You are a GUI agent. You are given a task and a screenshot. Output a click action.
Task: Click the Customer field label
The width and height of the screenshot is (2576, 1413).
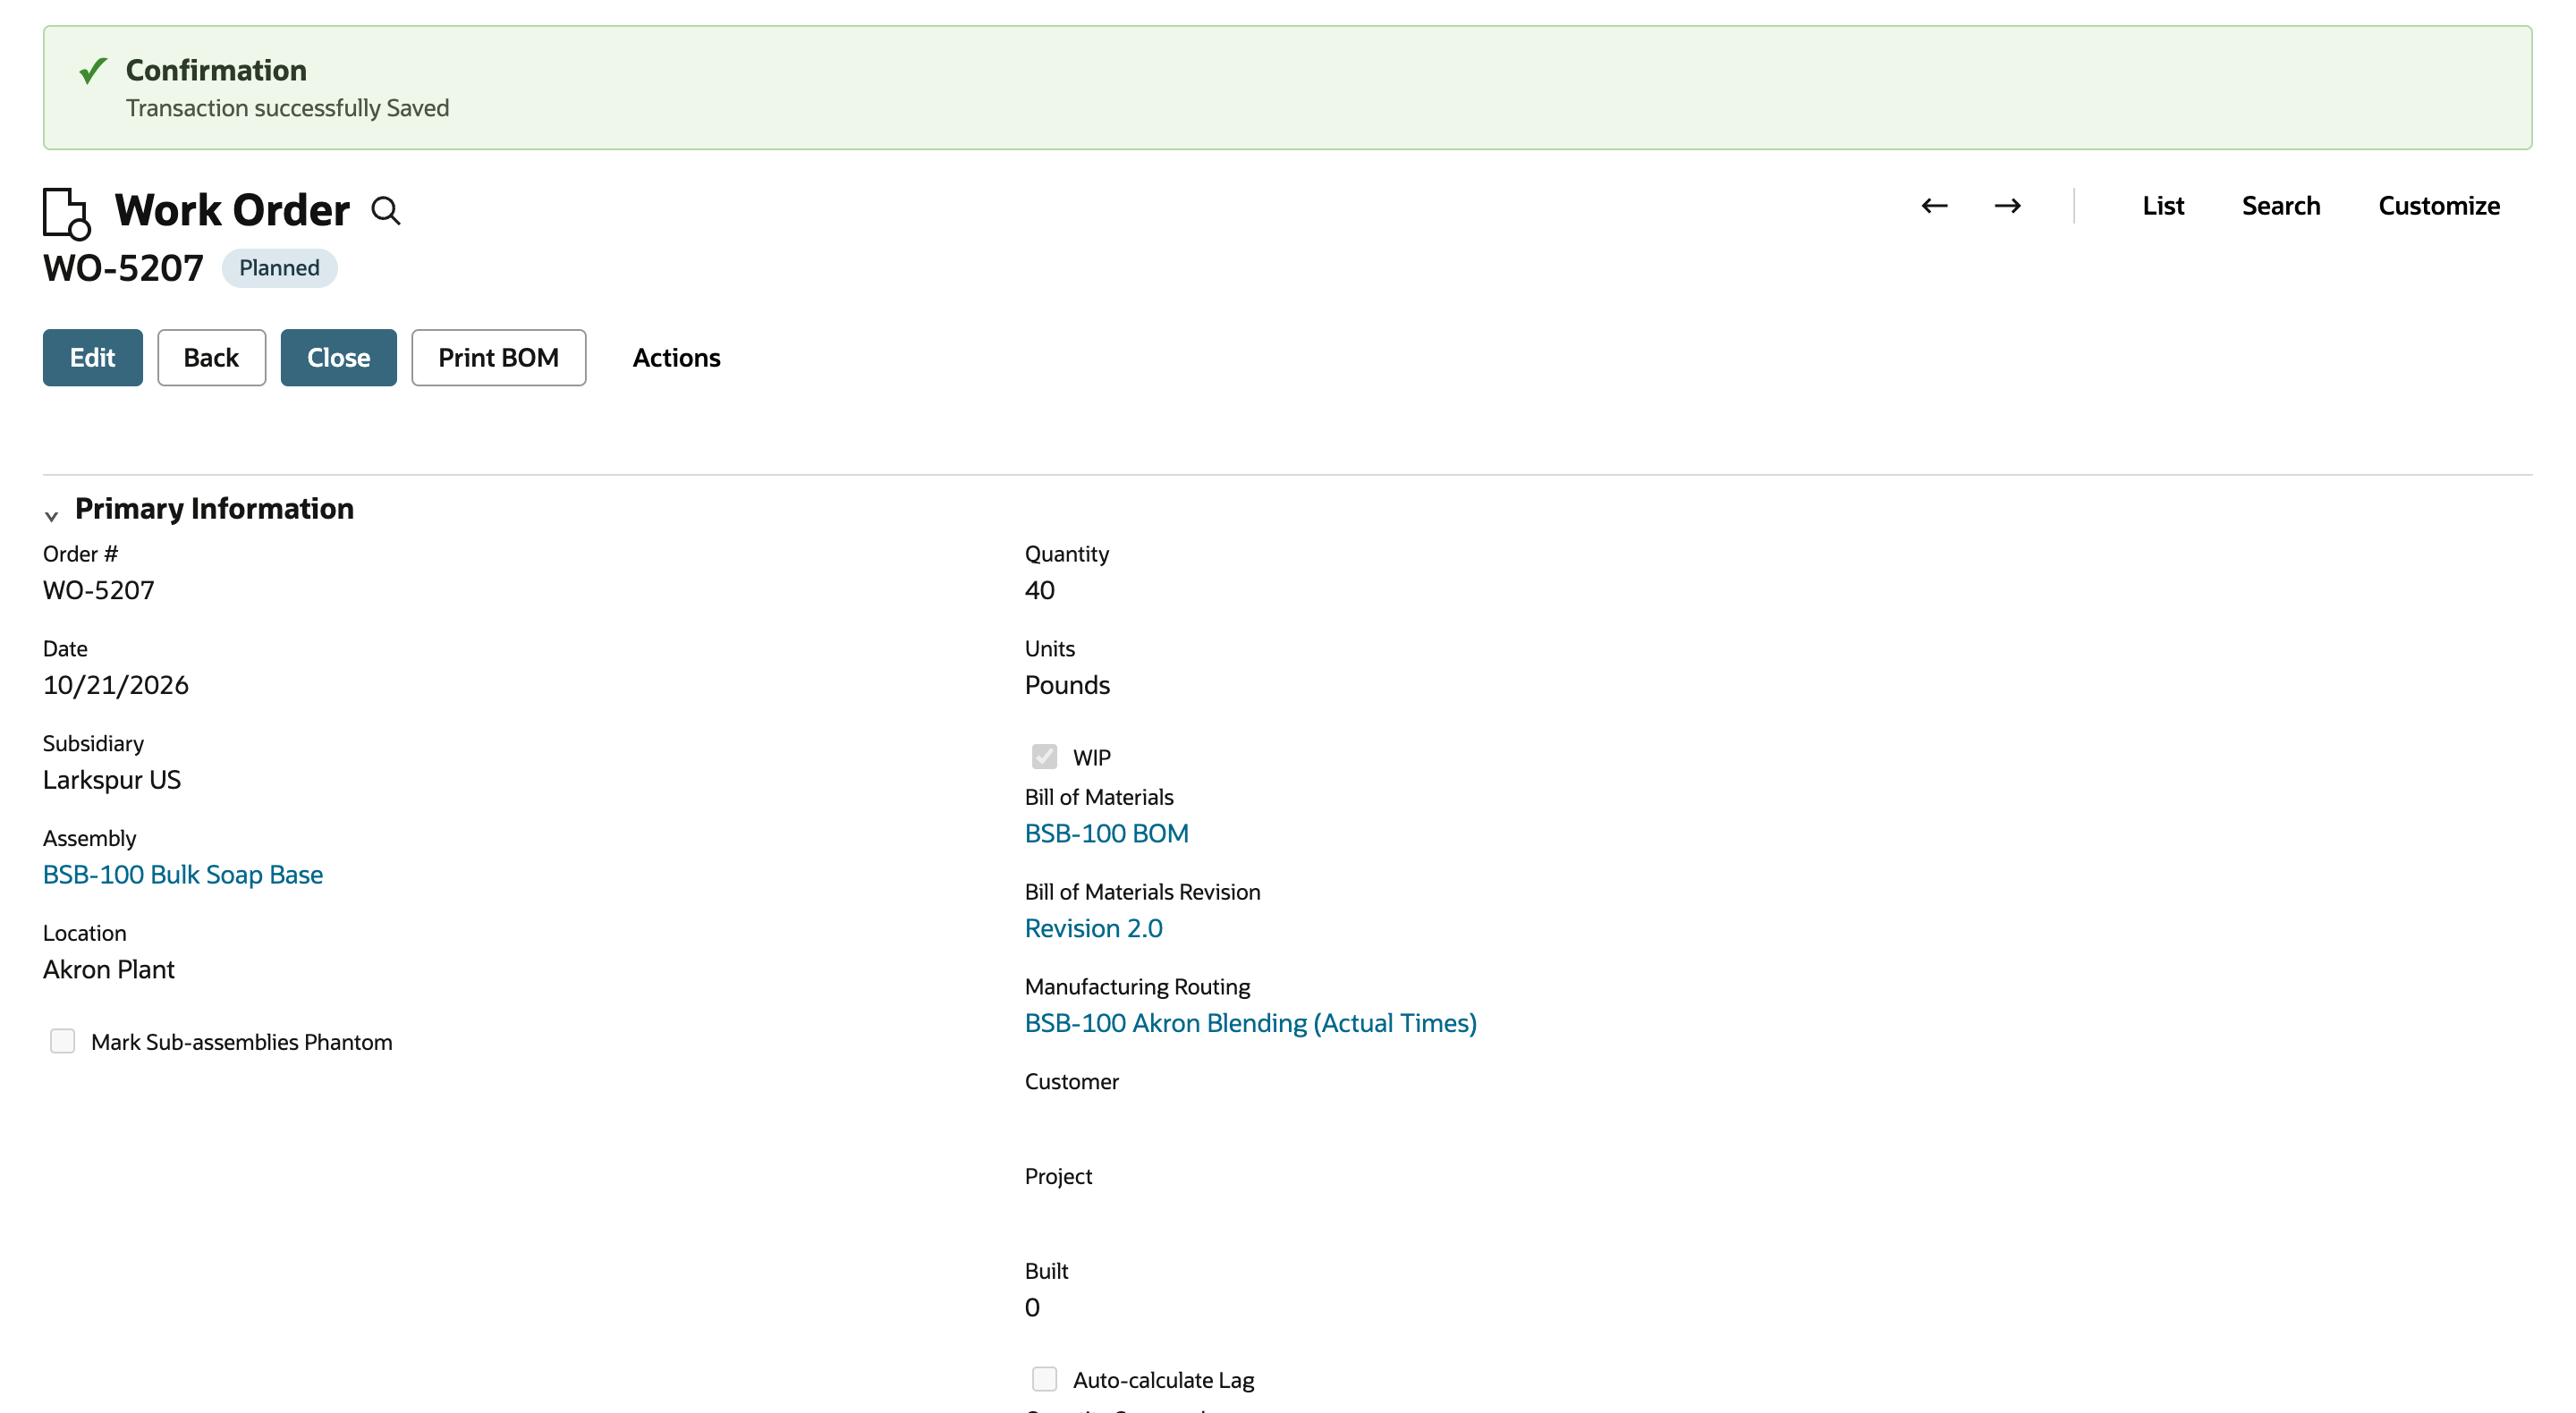(x=1071, y=1082)
